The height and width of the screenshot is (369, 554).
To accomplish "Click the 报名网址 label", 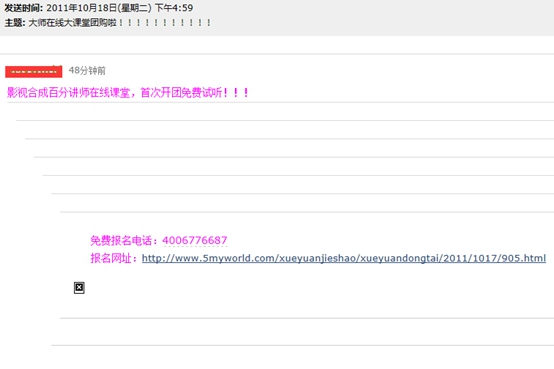I will [x=114, y=258].
